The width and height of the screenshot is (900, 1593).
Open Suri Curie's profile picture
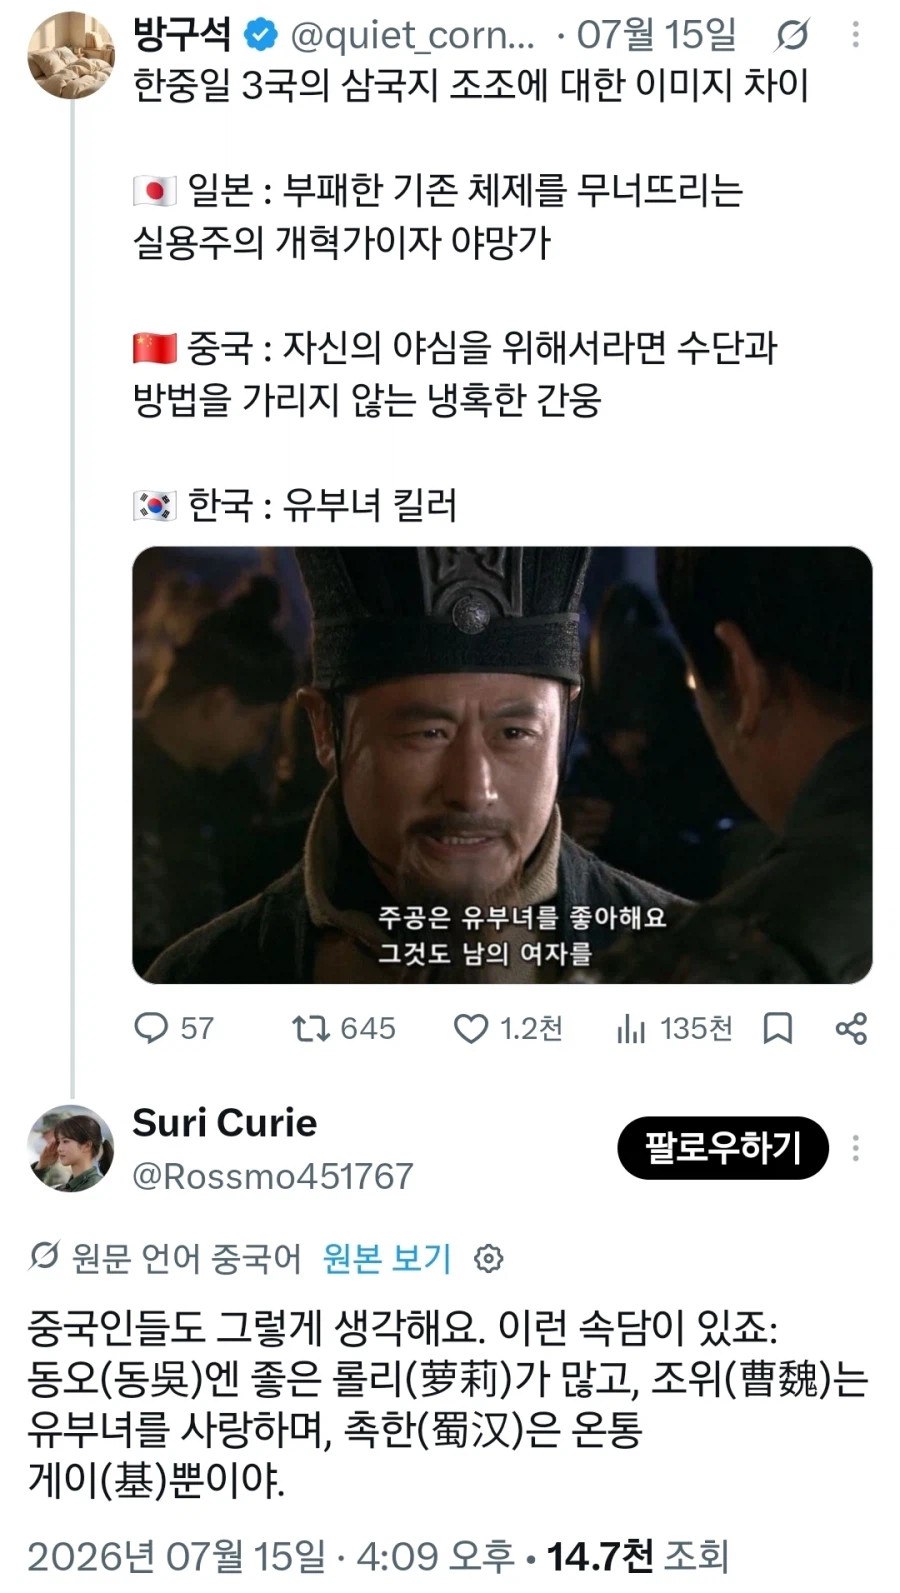click(x=71, y=1148)
